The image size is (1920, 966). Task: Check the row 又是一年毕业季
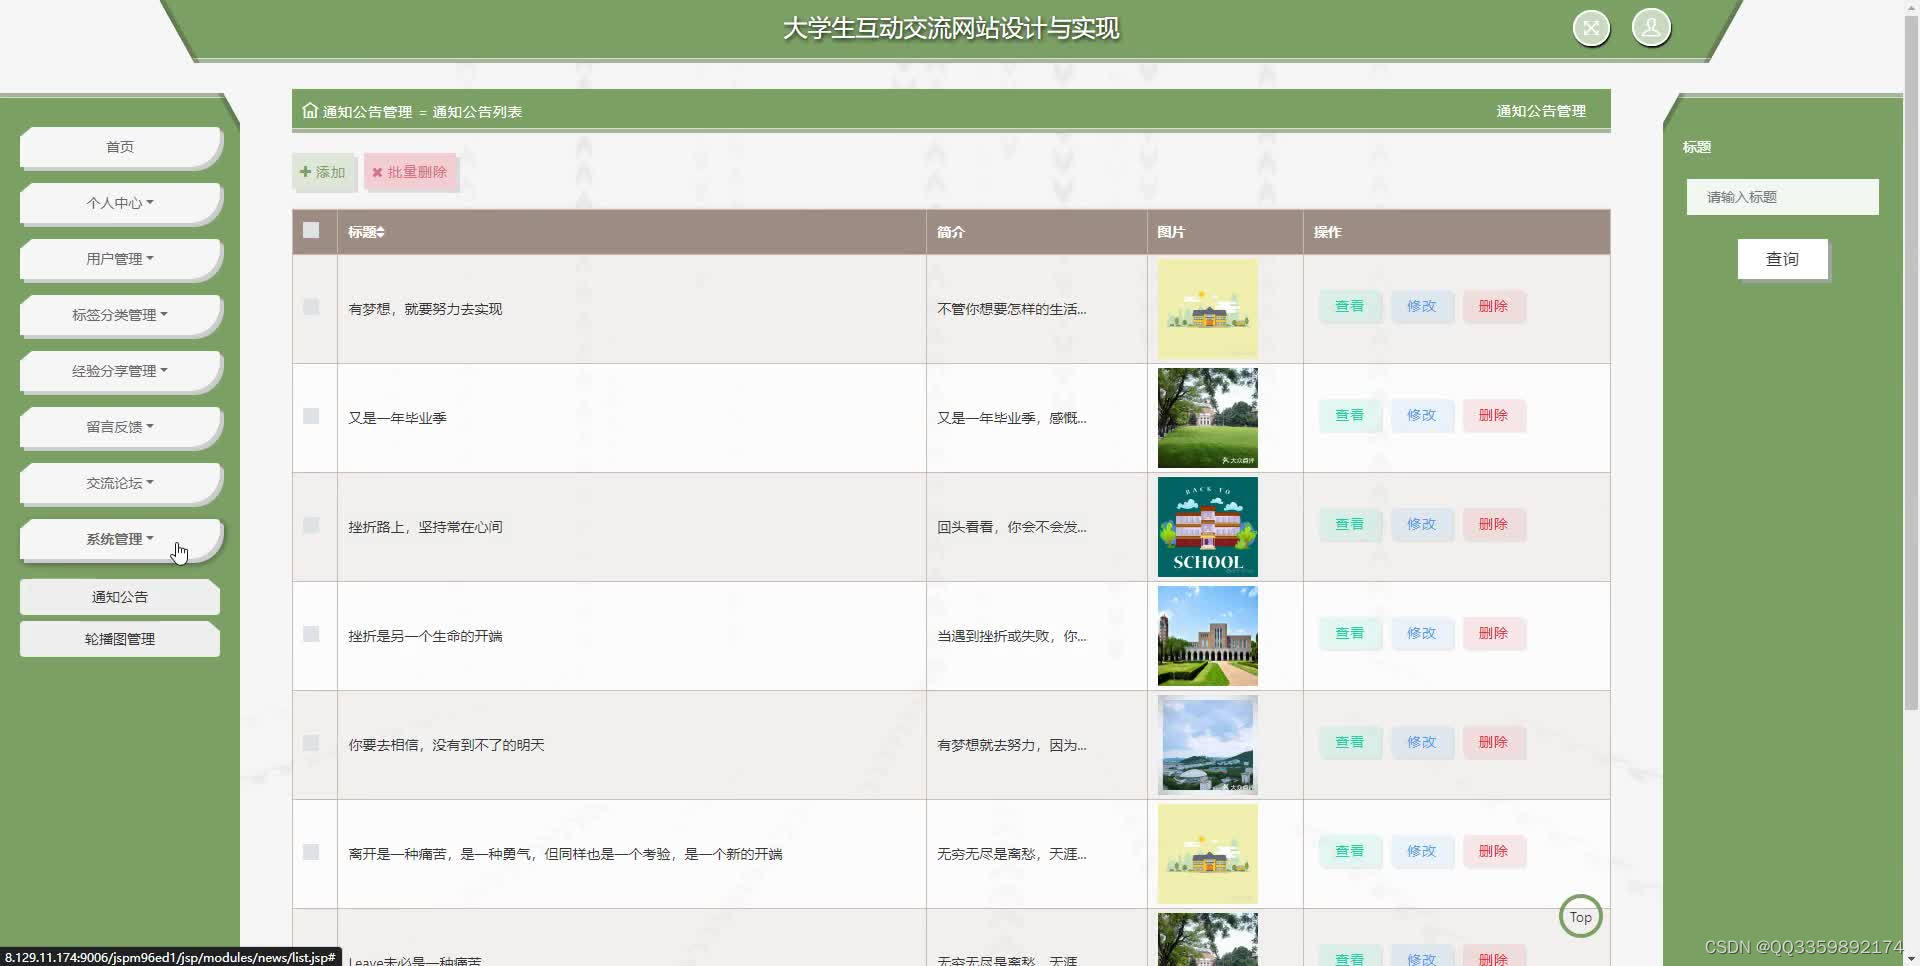tap(311, 416)
